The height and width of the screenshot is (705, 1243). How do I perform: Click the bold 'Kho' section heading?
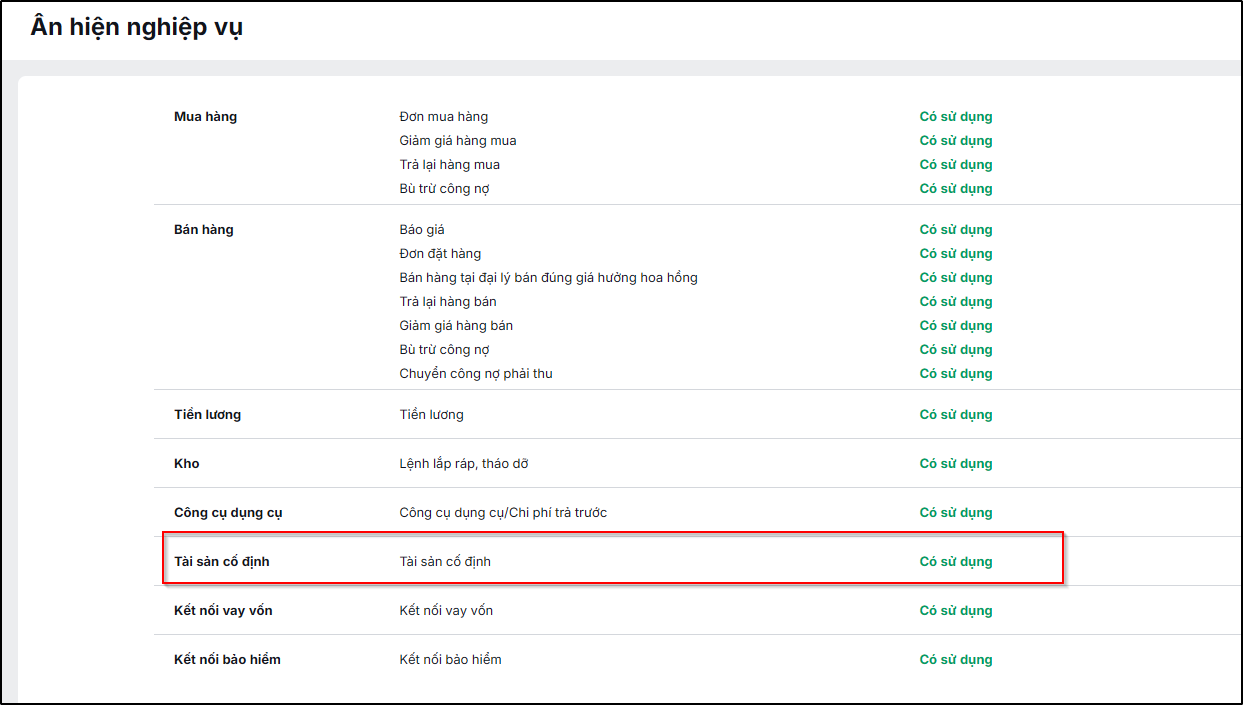point(187,464)
